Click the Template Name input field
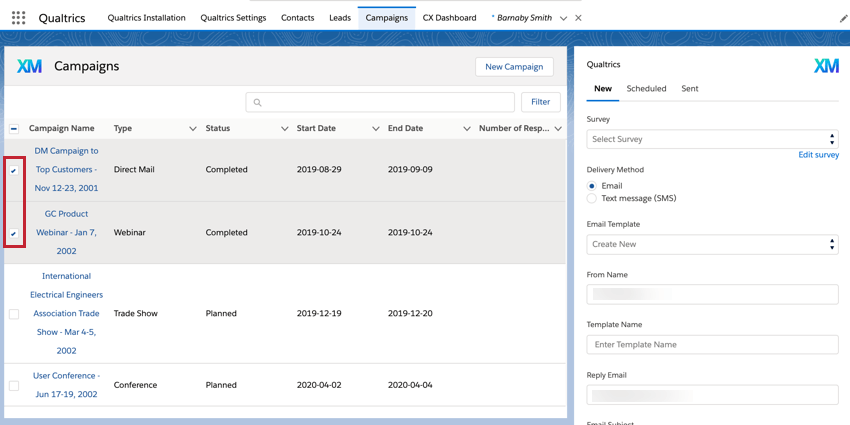Viewport: 850px width, 425px height. click(x=712, y=344)
